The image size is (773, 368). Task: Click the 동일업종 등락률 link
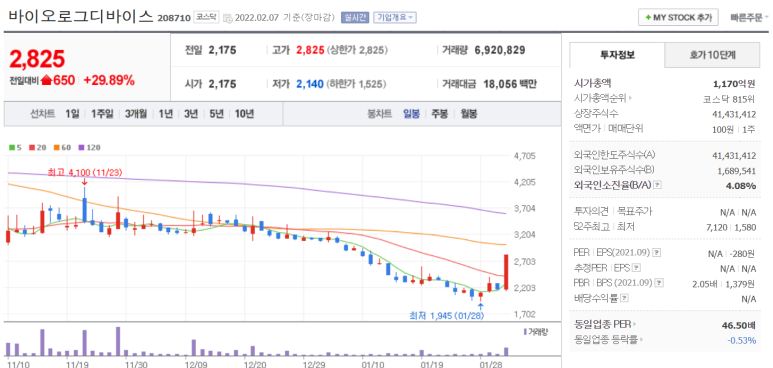pos(606,340)
